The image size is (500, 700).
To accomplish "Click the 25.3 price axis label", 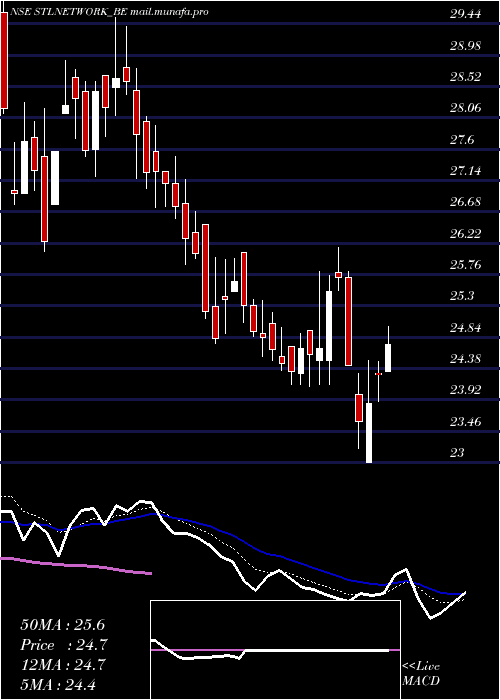I will click(x=462, y=296).
